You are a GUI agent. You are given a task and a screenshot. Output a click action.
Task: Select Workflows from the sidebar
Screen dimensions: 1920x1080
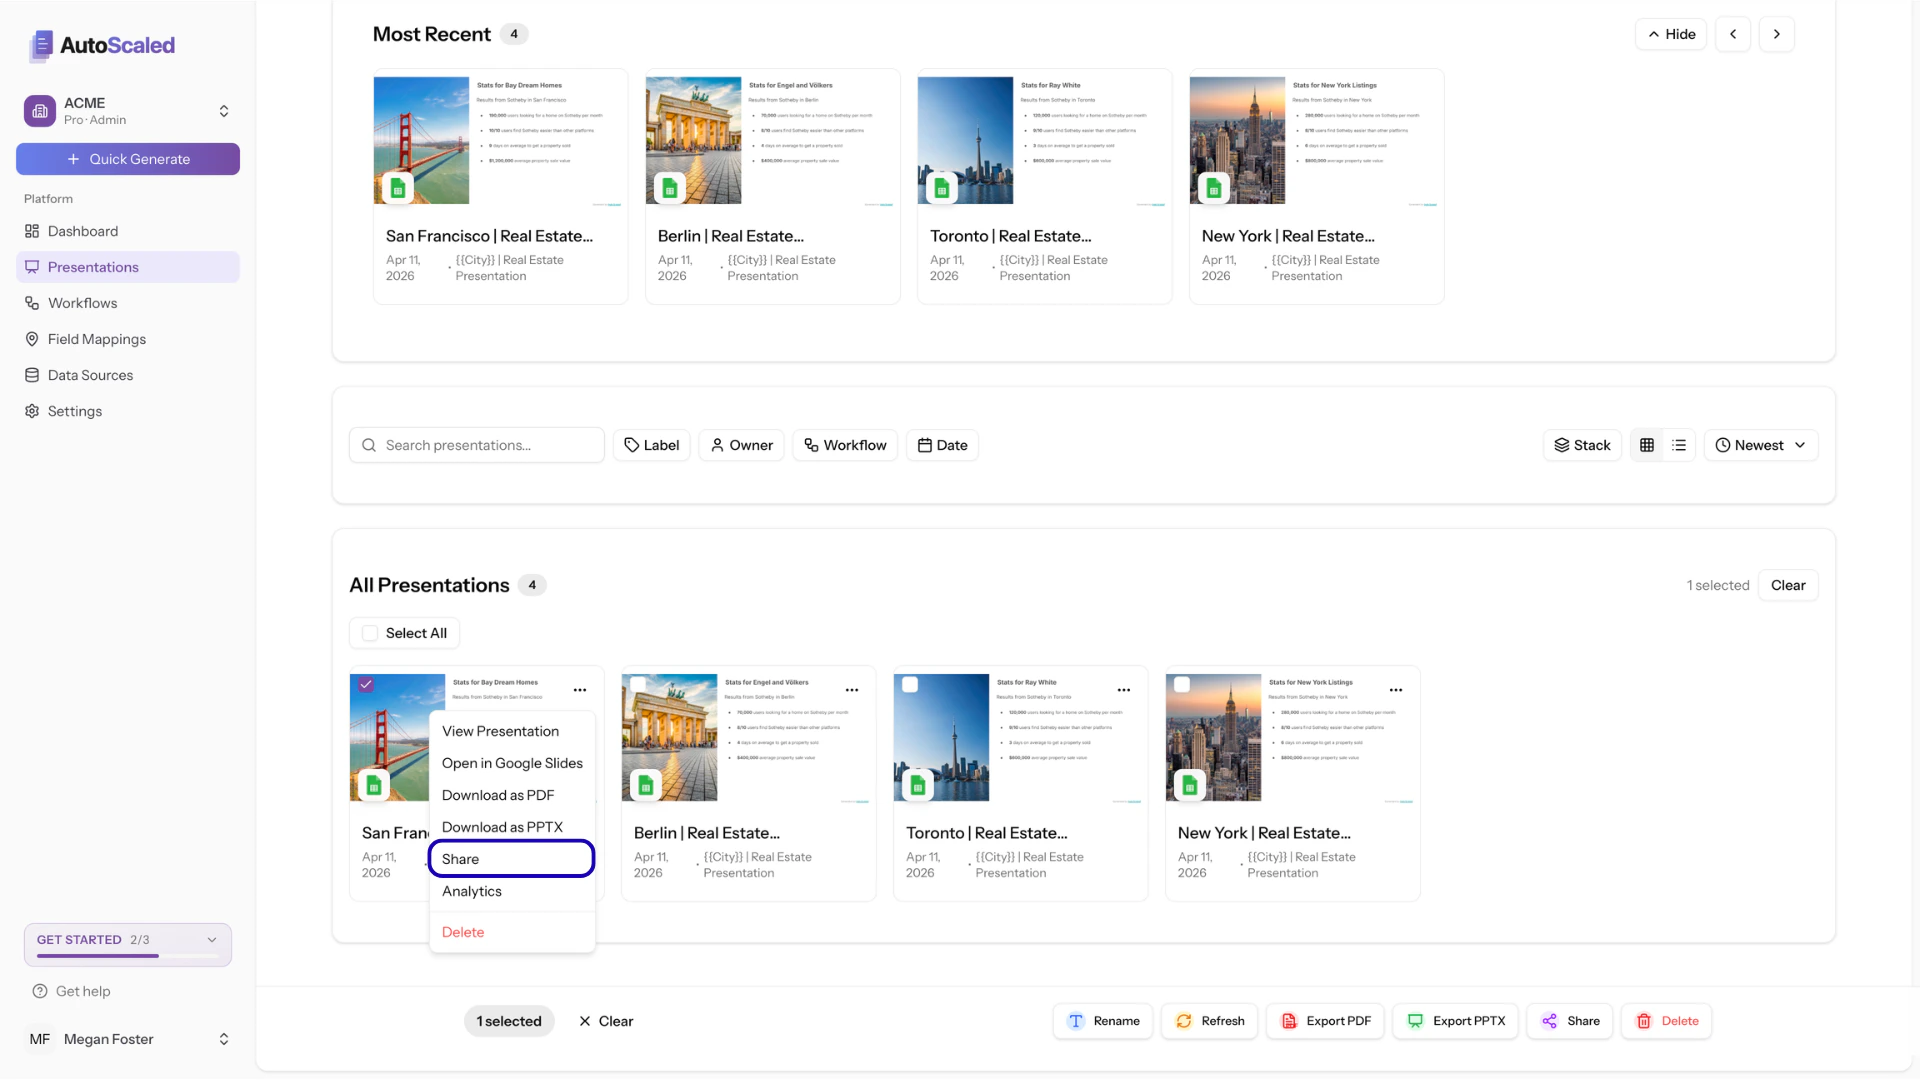coord(82,302)
